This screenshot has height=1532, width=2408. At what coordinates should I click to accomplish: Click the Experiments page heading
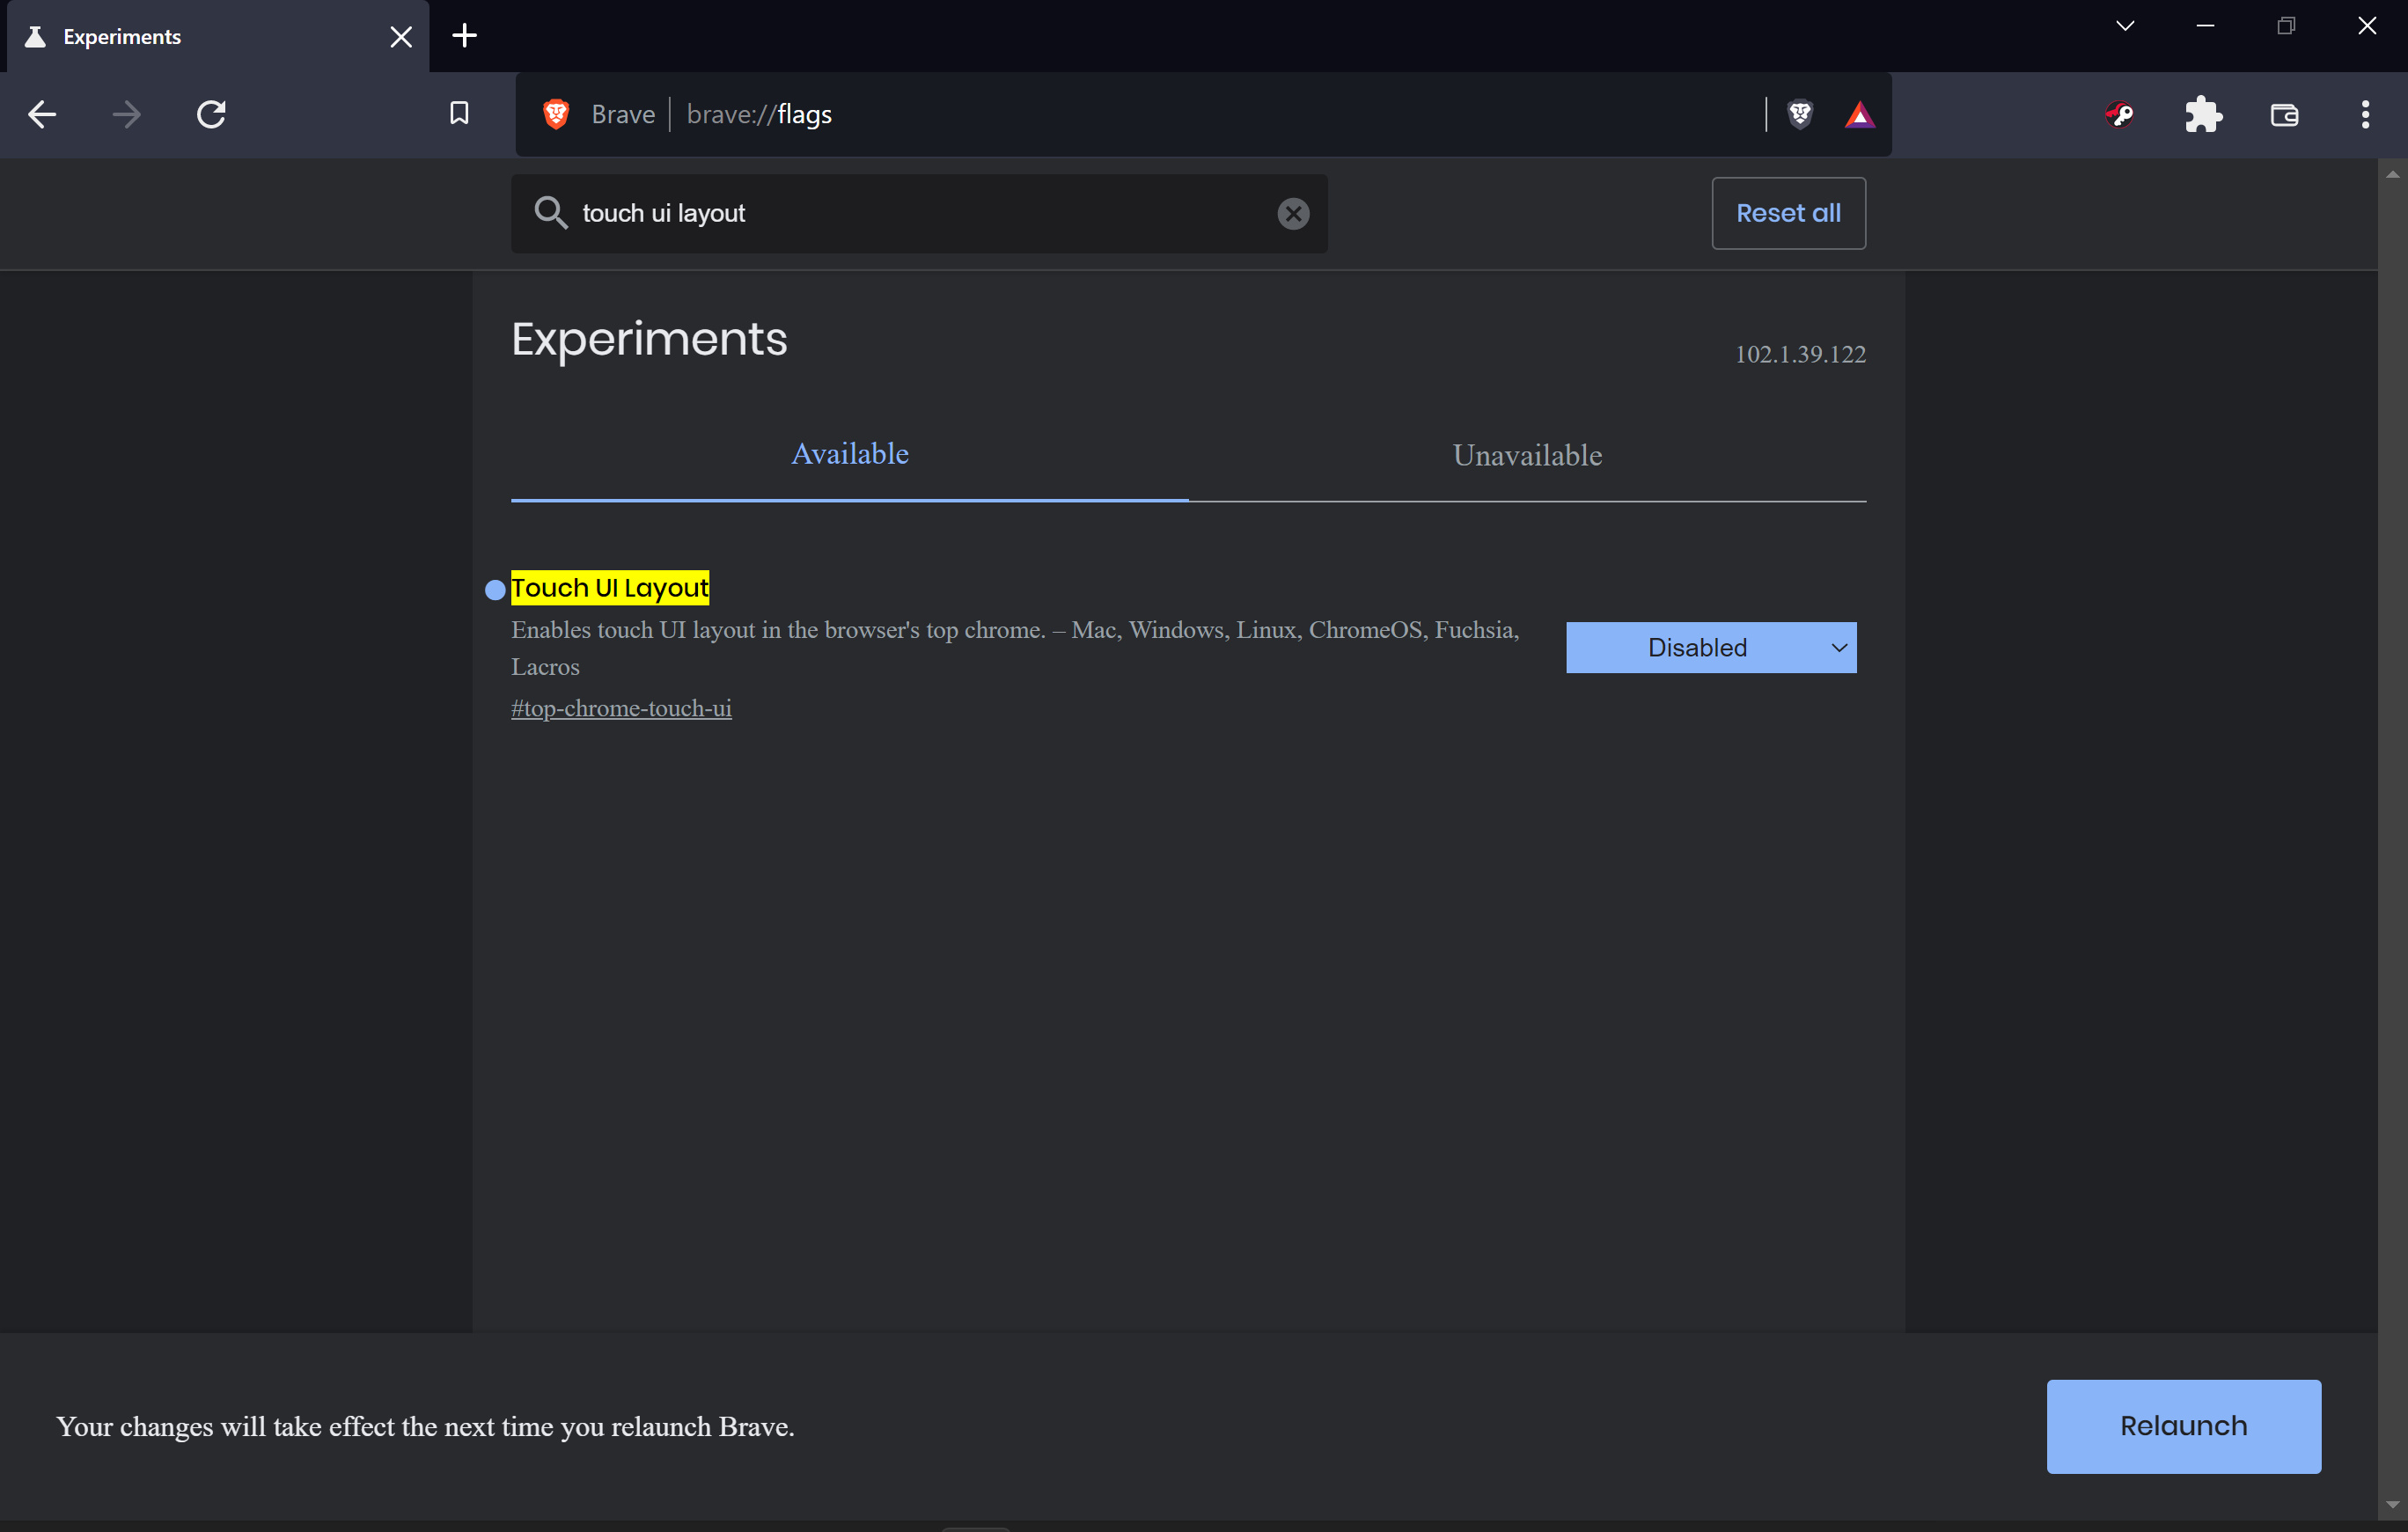pyautogui.click(x=649, y=339)
